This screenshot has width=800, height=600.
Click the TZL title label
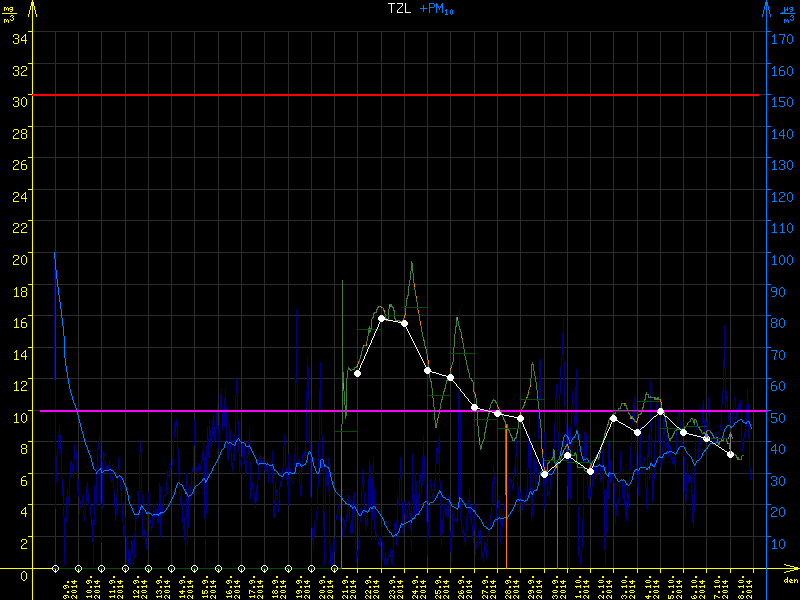tap(400, 8)
